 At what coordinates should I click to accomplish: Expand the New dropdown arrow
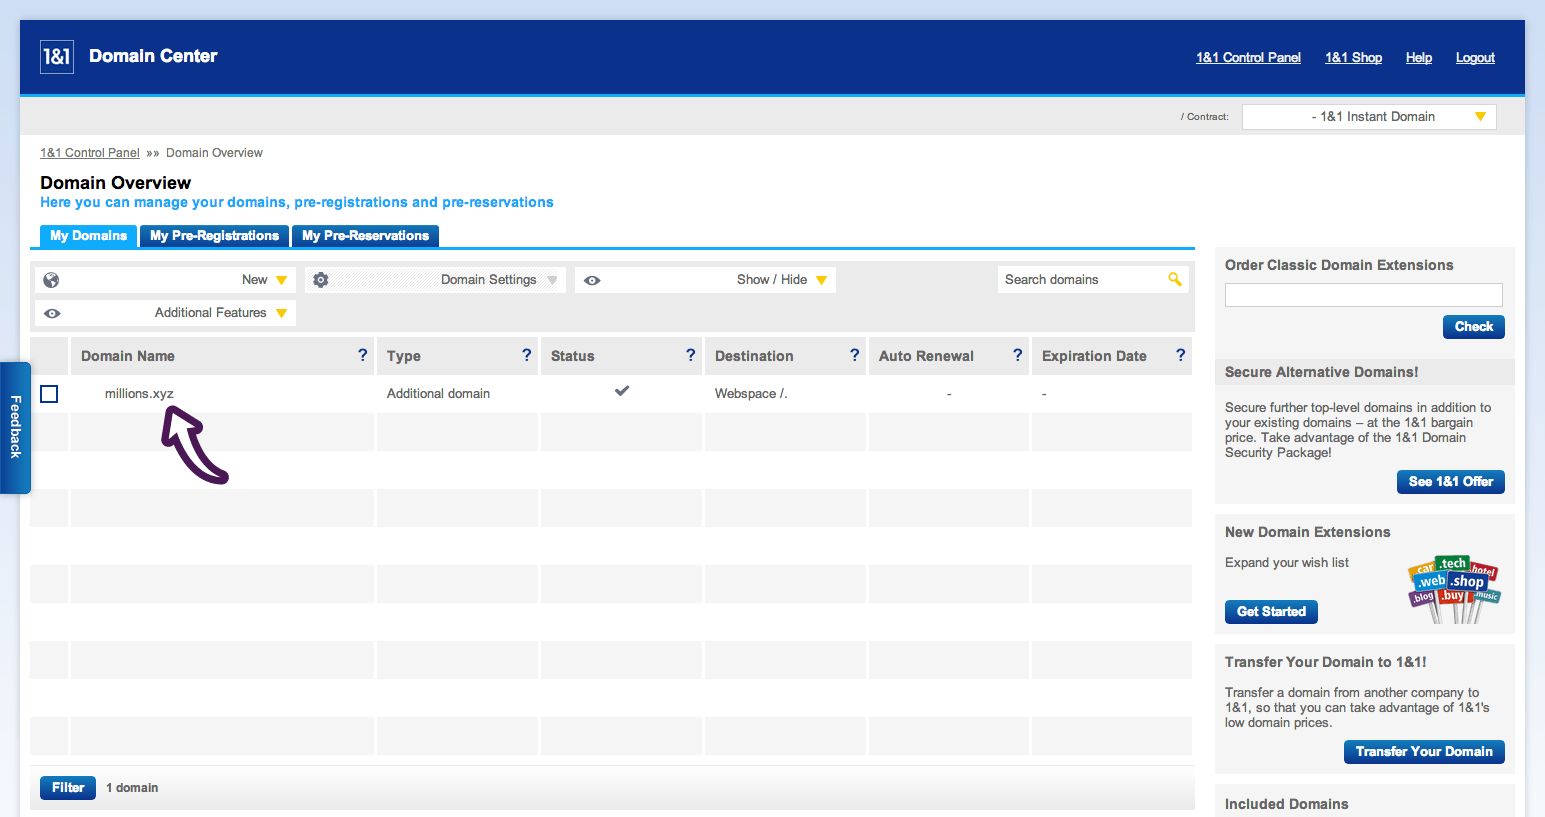pos(282,280)
